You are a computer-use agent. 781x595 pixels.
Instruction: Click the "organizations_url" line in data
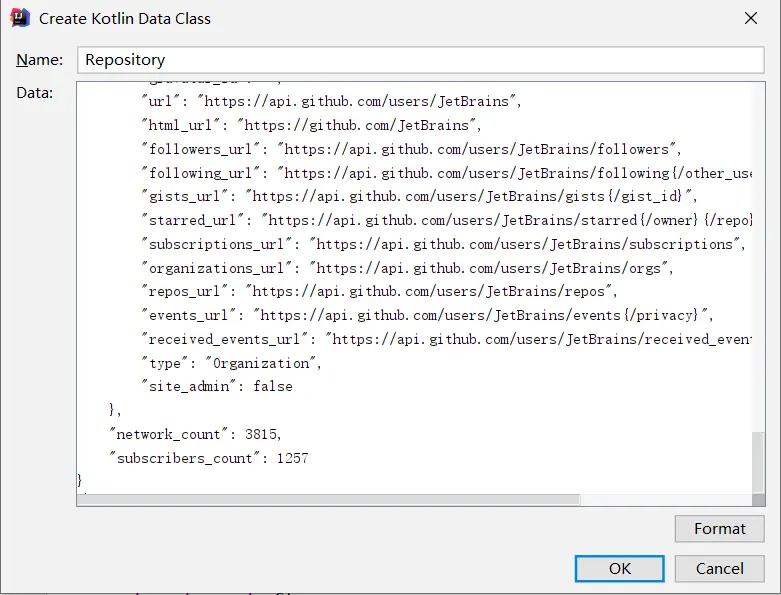407,268
